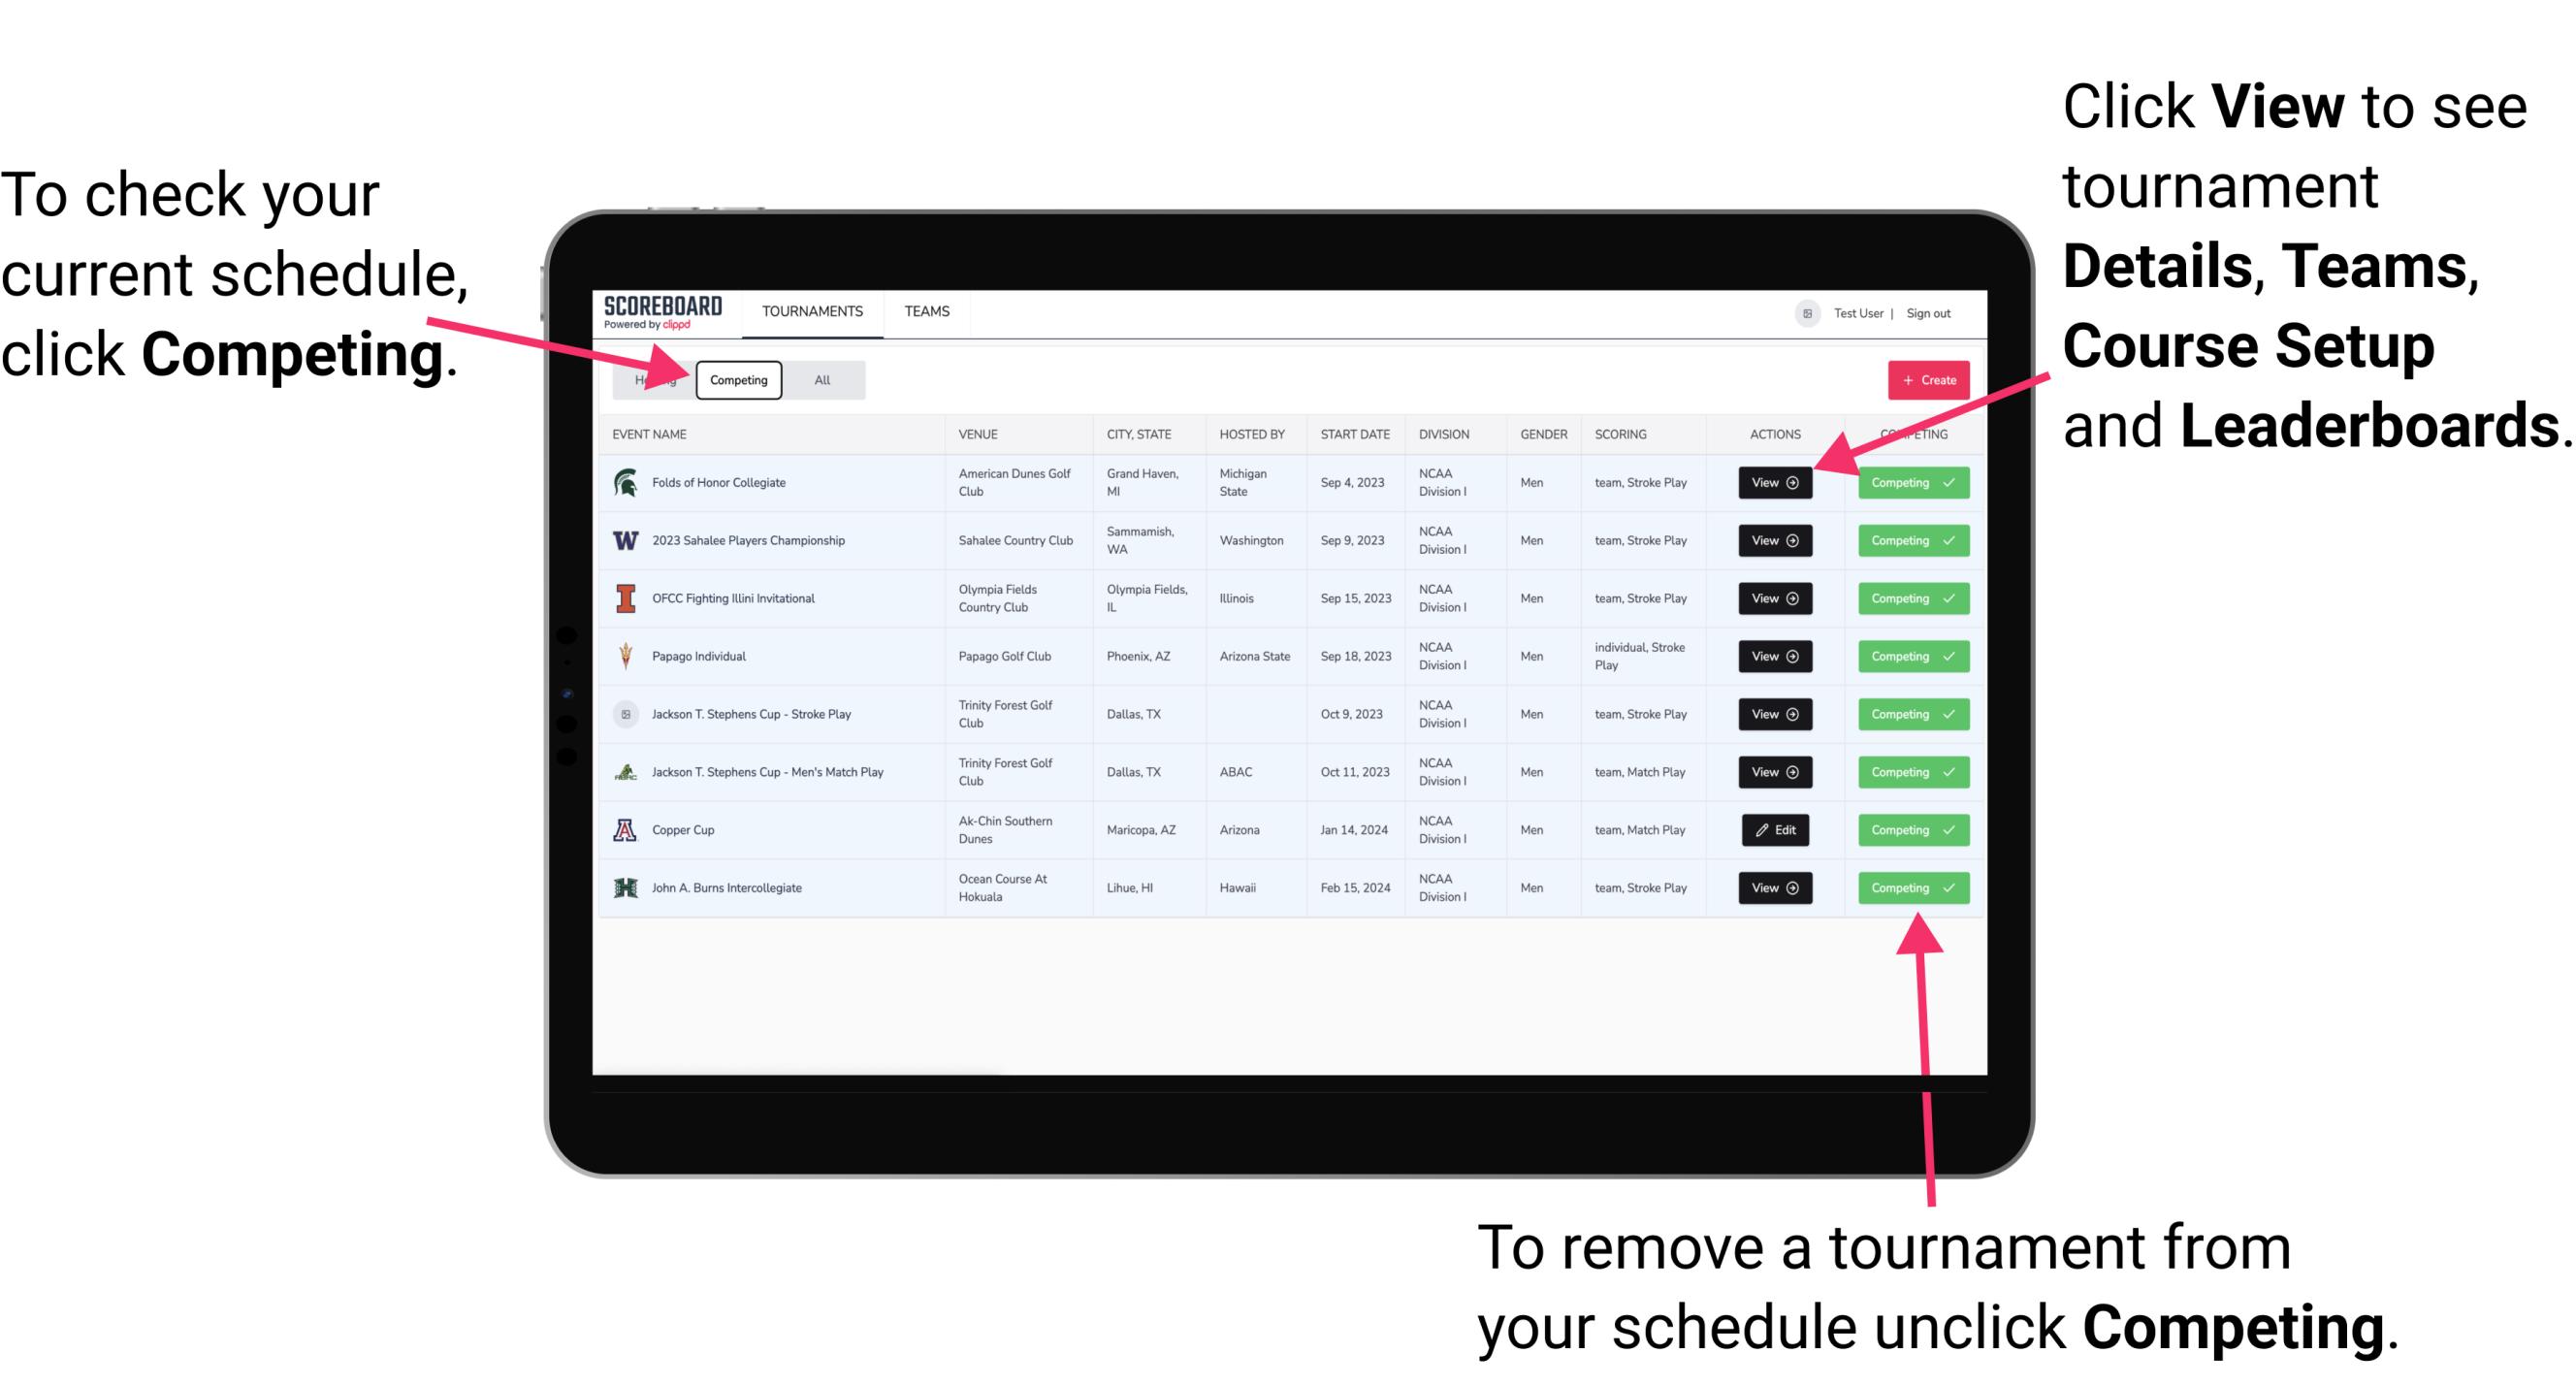The image size is (2576, 1386).
Task: Expand the All tournaments filter tab
Action: (x=821, y=379)
